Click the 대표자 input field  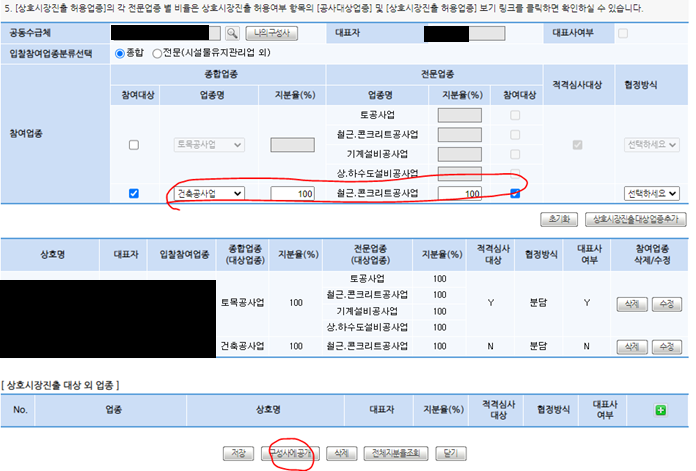(464, 33)
